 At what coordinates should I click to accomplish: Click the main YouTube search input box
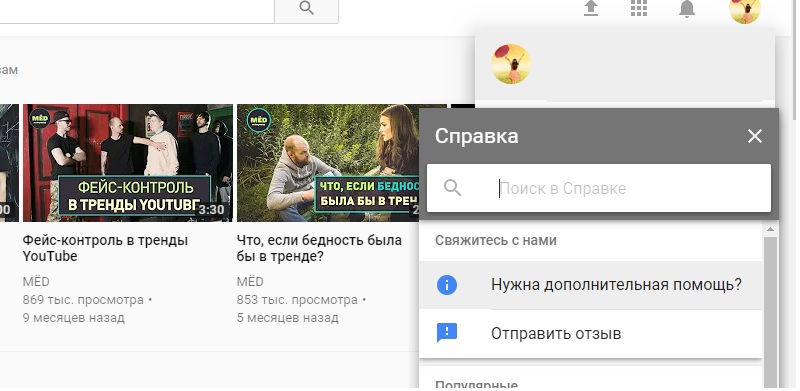point(137,10)
